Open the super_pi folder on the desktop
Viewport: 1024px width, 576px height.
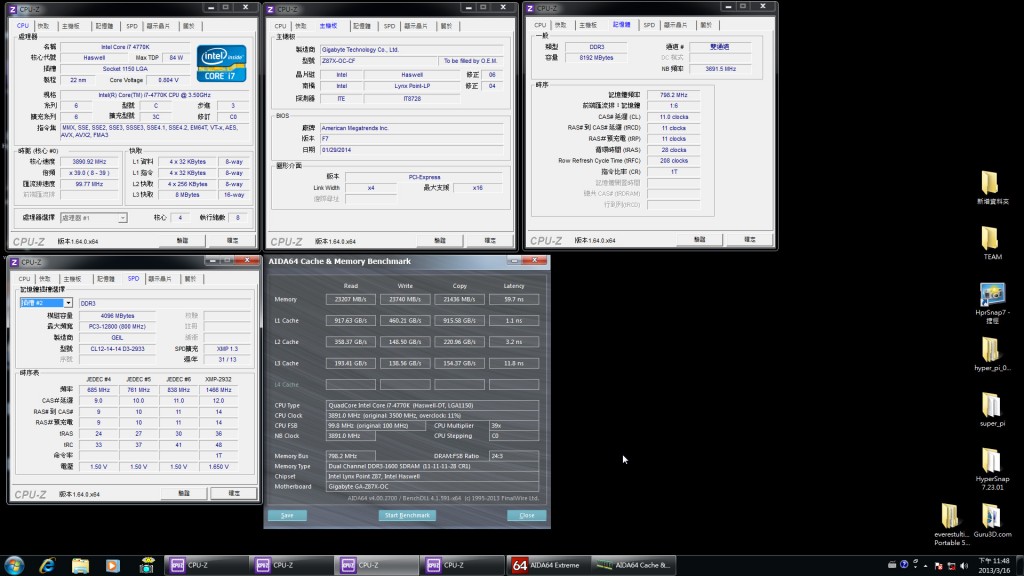[992, 409]
